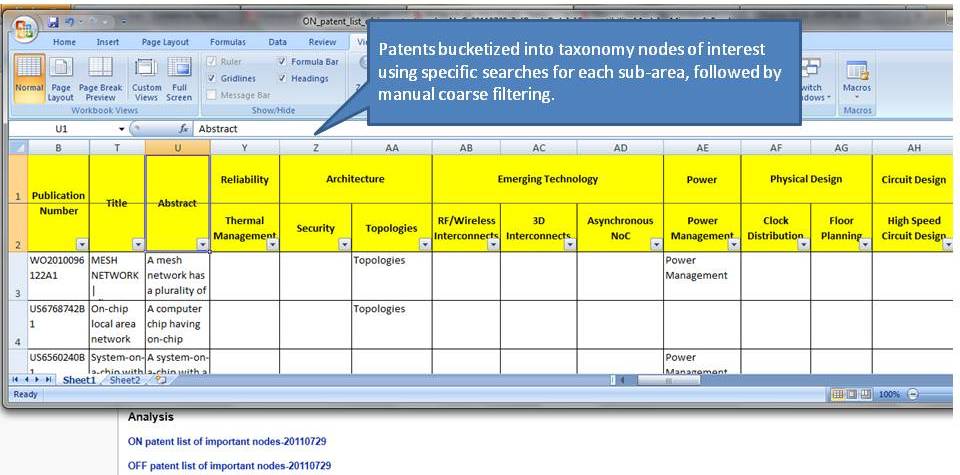Open ON patent list of important nodes link
Image resolution: width=960 pixels, height=475 pixels.
tap(229, 440)
